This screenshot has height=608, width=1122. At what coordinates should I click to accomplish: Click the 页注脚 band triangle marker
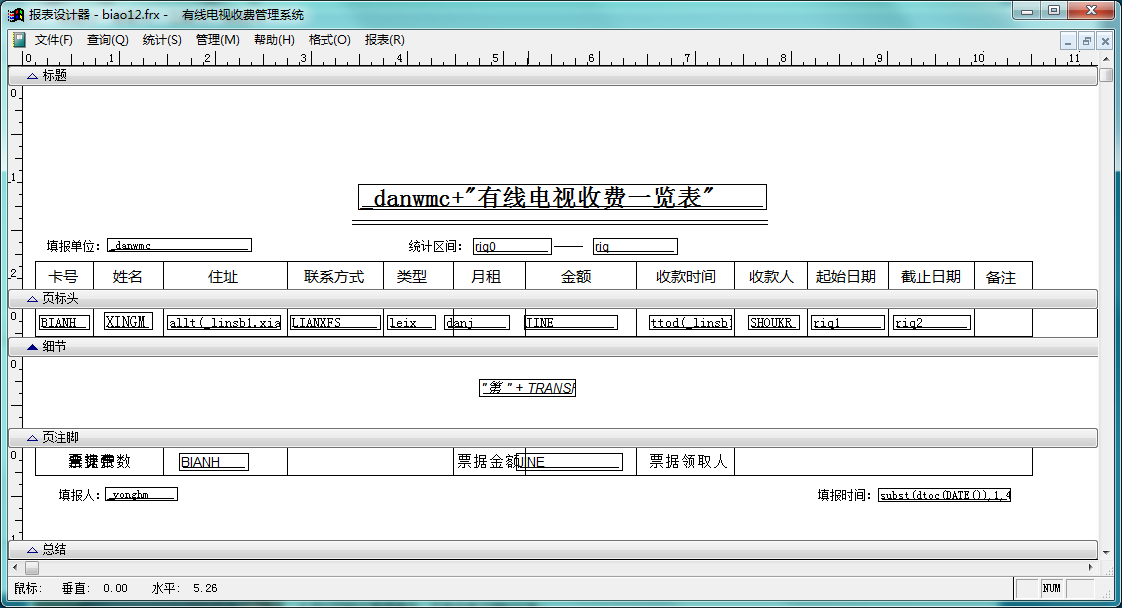coord(32,438)
